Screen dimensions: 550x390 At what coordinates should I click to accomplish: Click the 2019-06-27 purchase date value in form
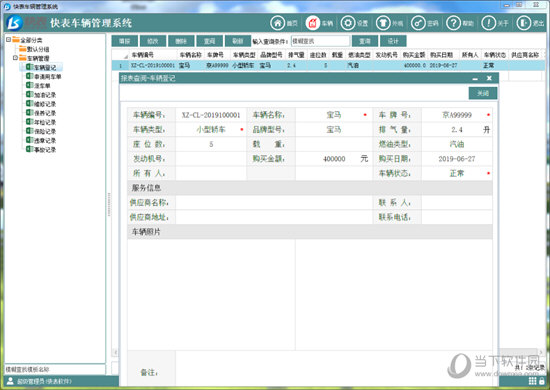click(x=457, y=159)
